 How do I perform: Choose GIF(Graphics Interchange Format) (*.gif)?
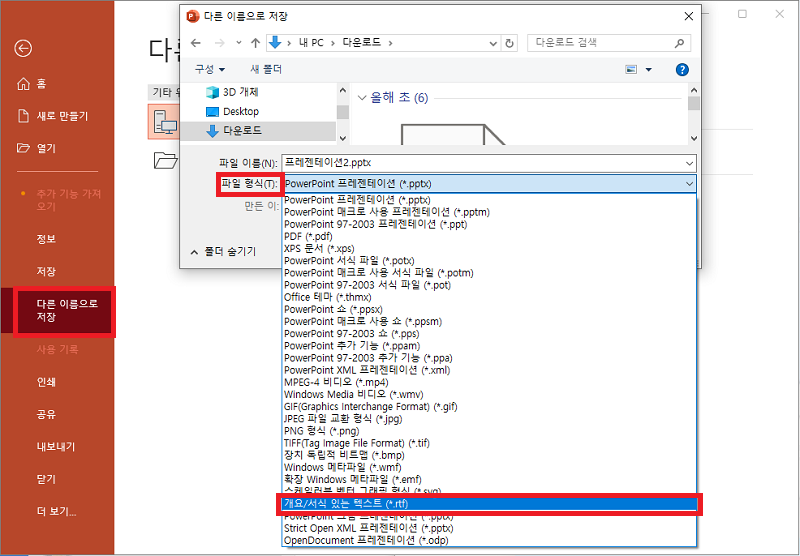coord(370,407)
